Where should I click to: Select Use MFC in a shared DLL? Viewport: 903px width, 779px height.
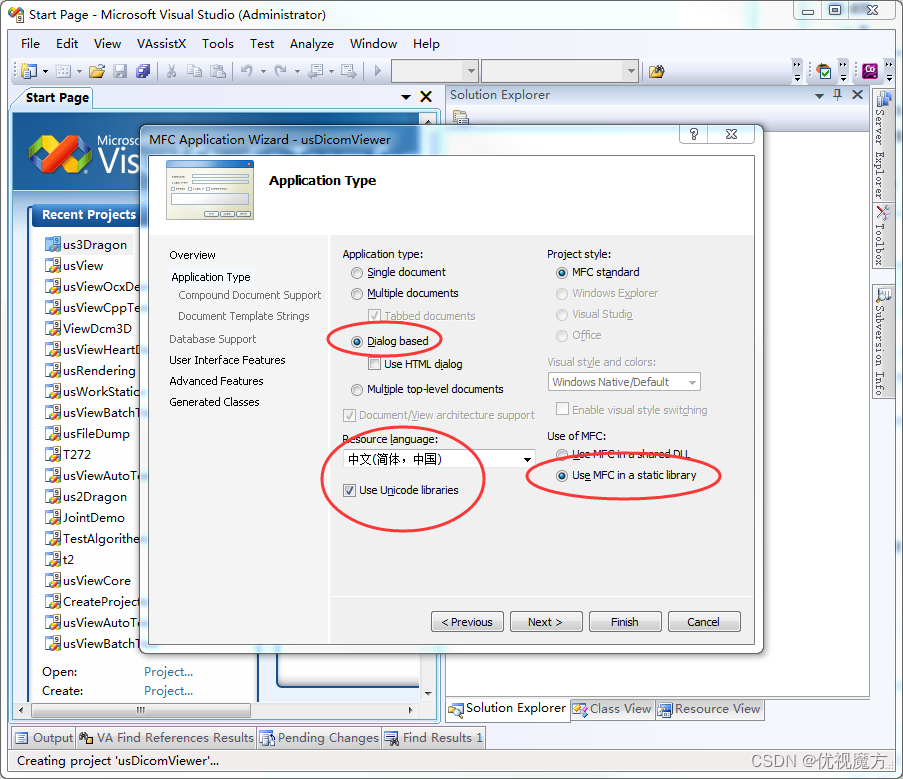click(561, 454)
